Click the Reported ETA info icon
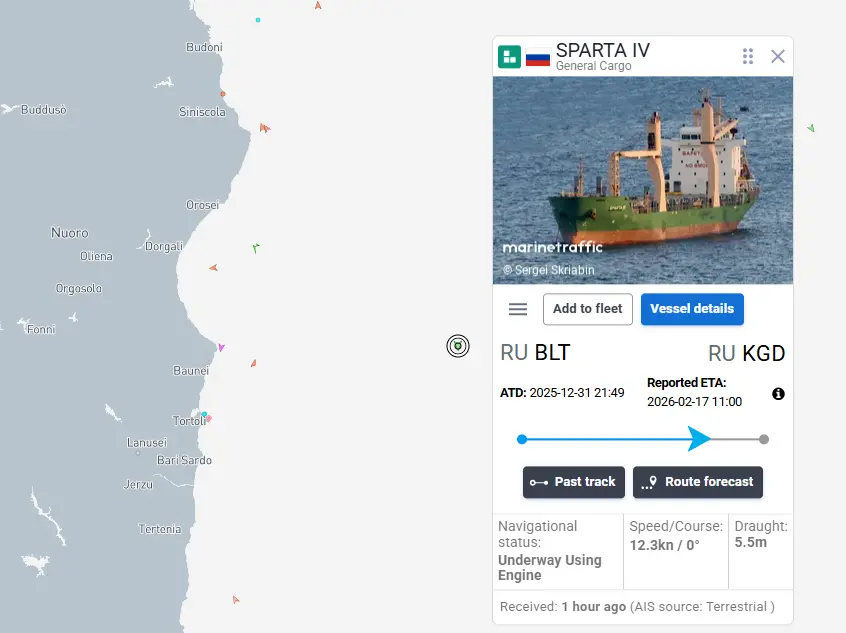The width and height of the screenshot is (846, 633). click(779, 394)
